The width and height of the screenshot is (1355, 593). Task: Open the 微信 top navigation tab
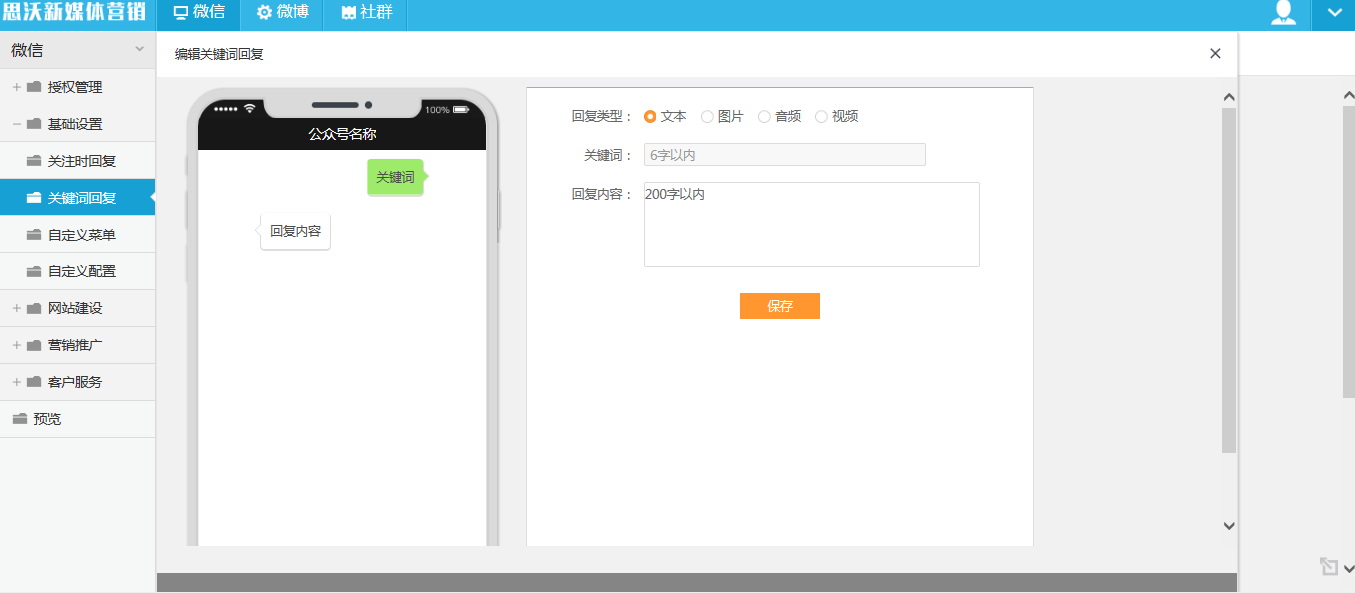tap(198, 13)
